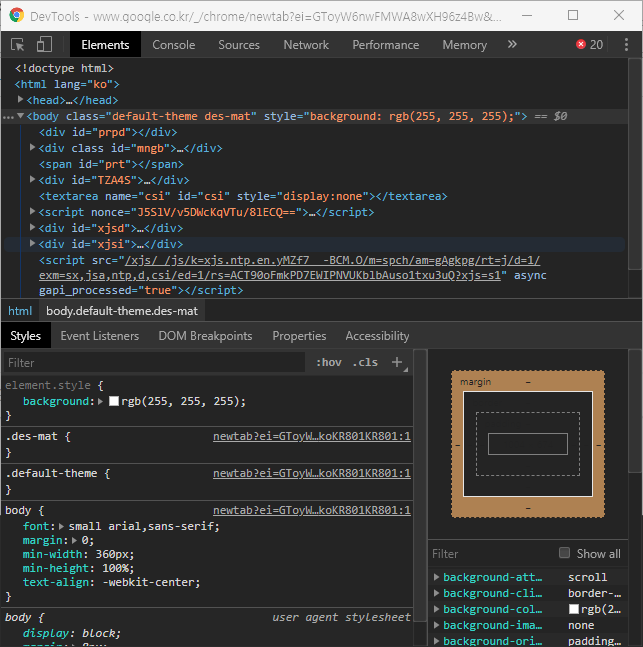Expand the margin shorthand property in body rule

74,540
